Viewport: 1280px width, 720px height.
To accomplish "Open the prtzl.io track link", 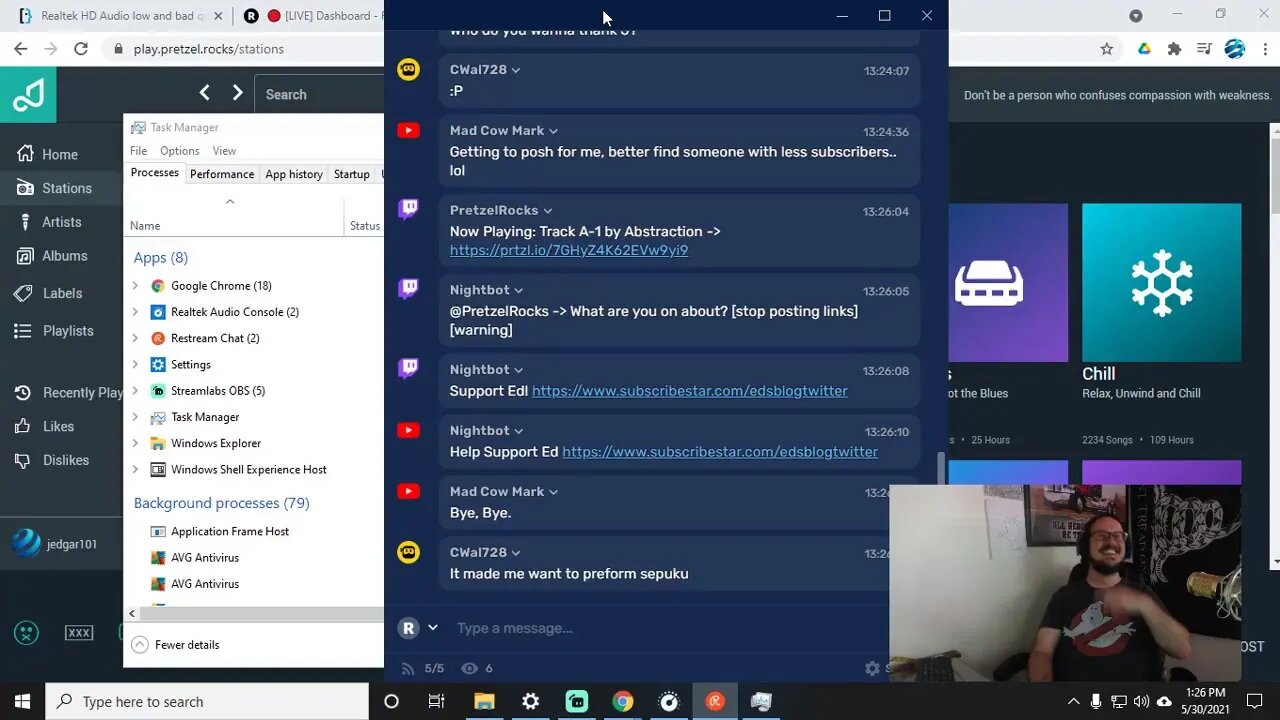I will click(569, 251).
